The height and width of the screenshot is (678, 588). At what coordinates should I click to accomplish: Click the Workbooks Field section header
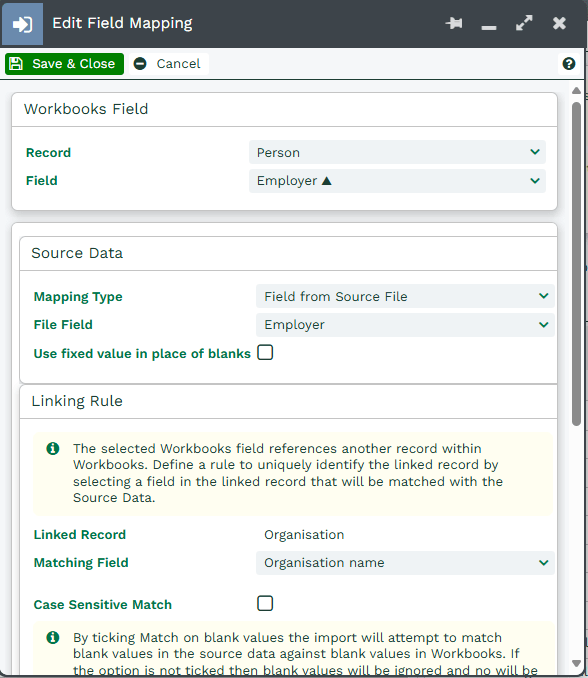pyautogui.click(x=284, y=109)
